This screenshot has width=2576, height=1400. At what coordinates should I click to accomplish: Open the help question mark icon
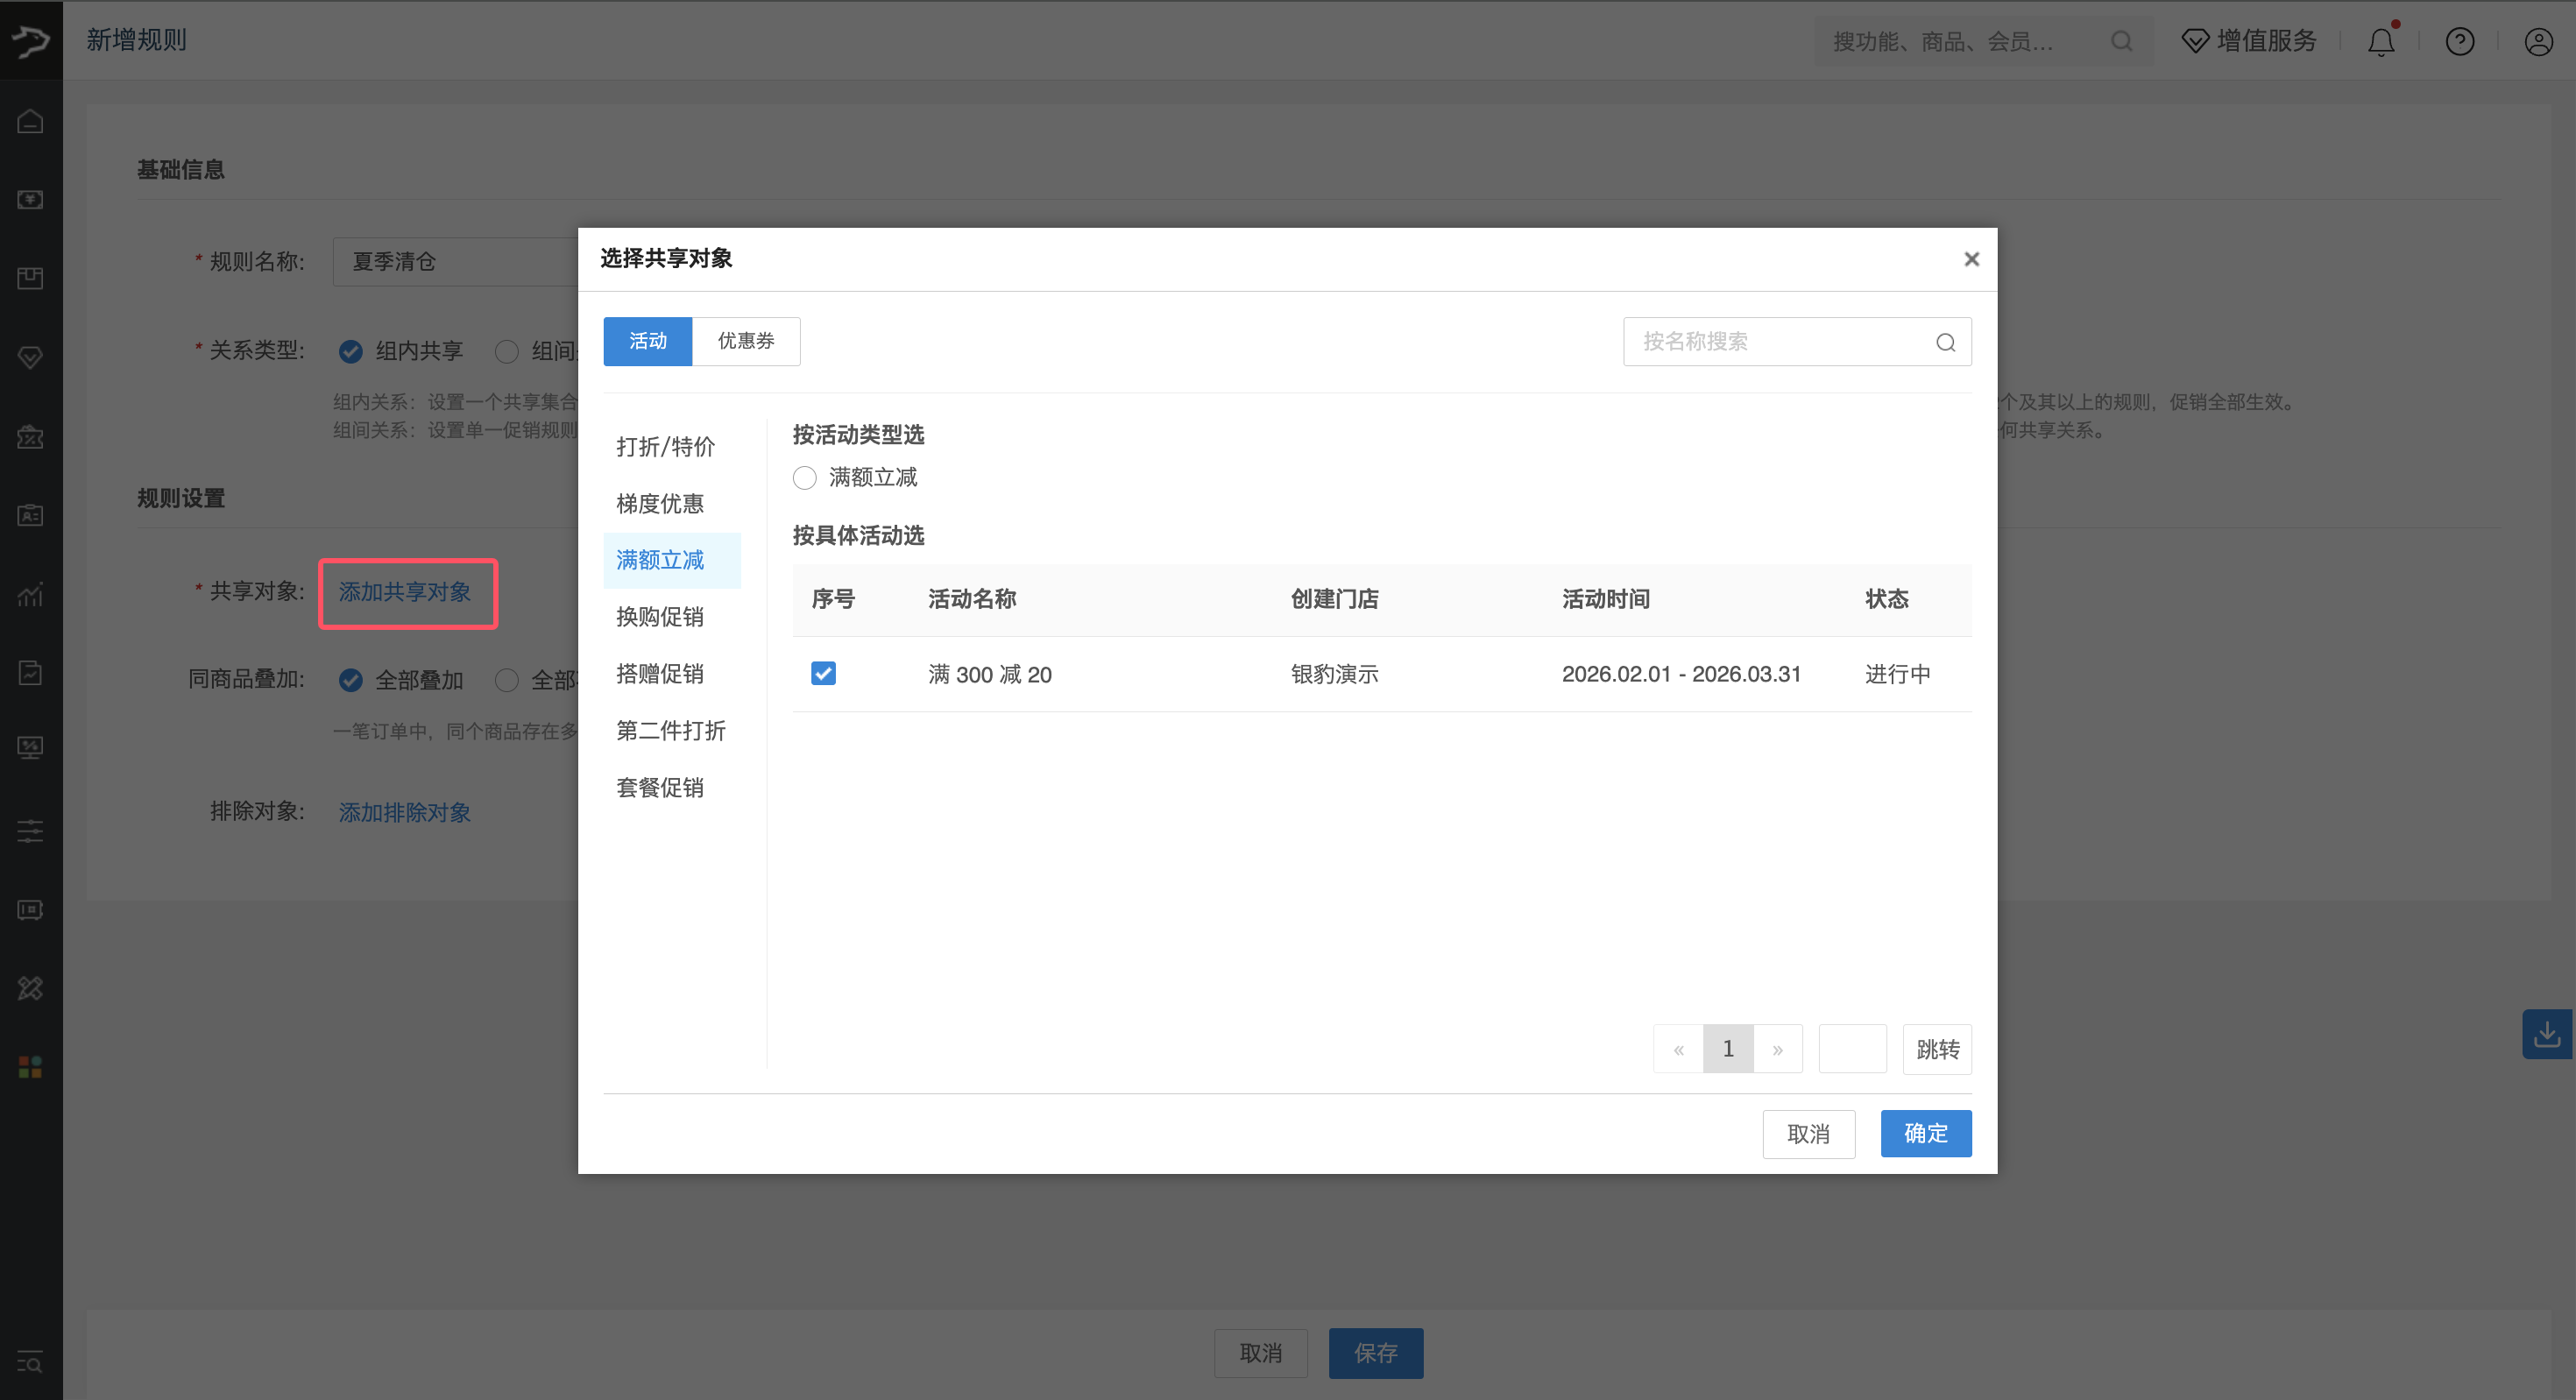pos(2459,41)
